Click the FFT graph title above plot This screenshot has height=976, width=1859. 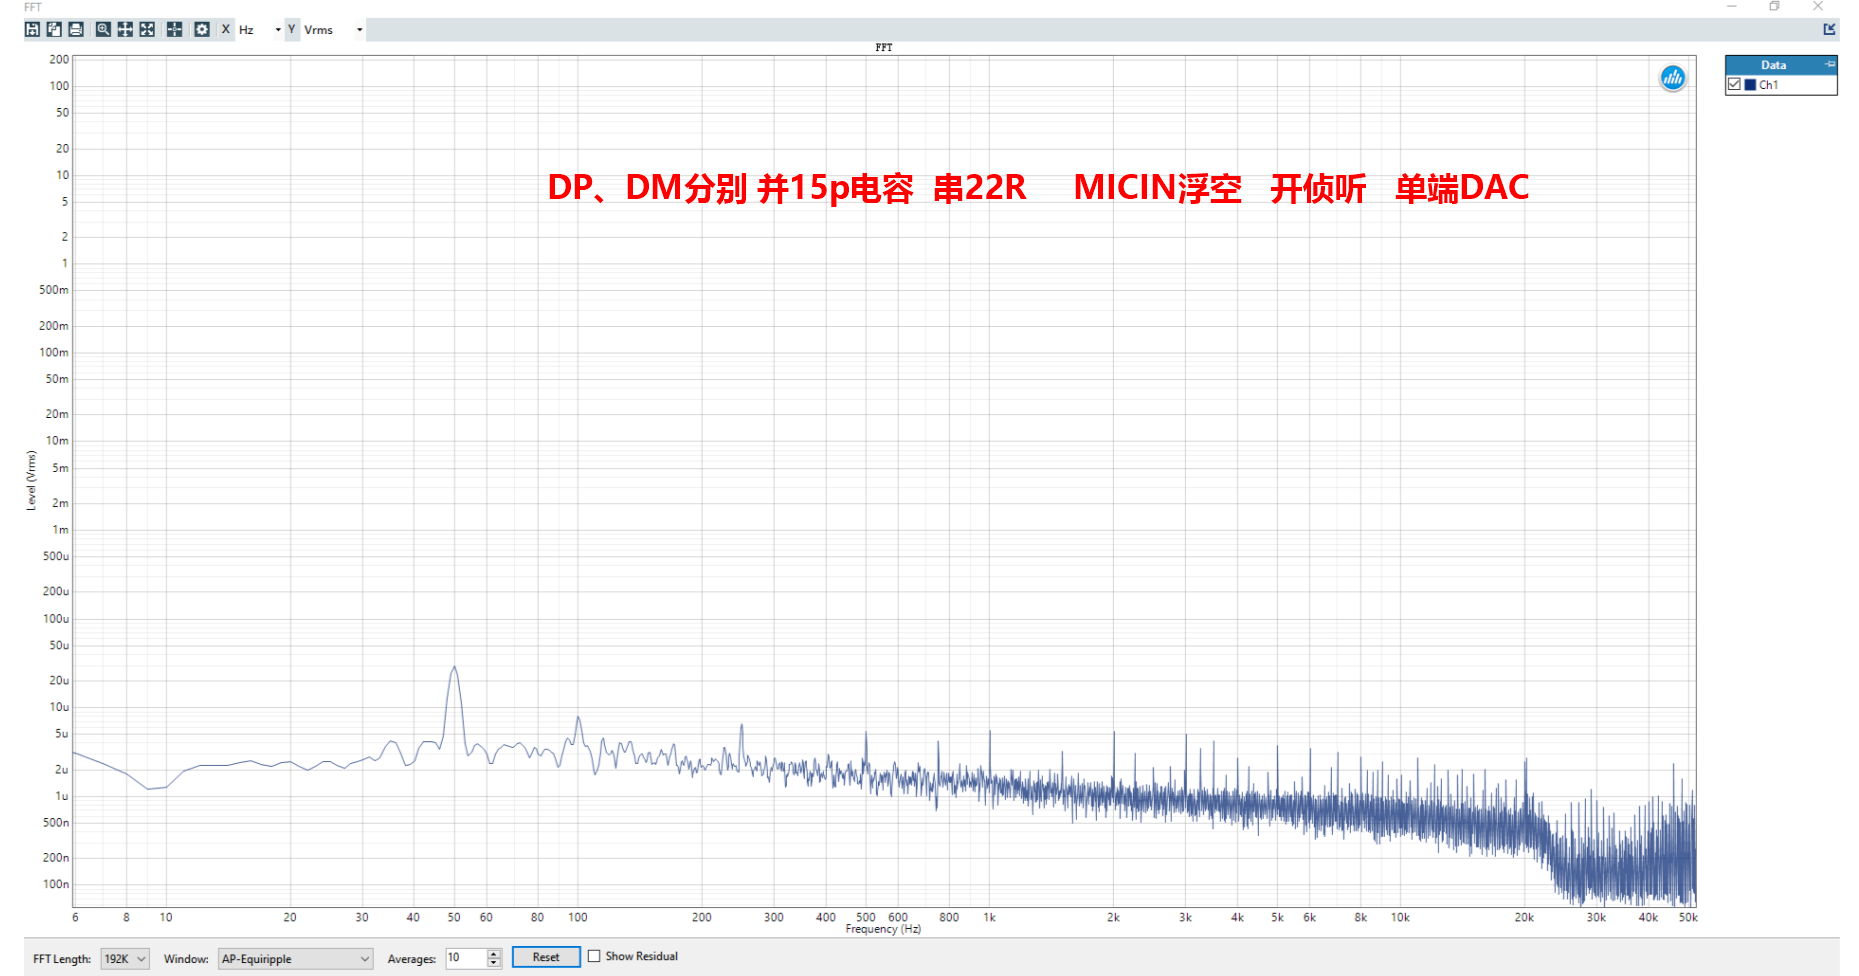pos(884,47)
